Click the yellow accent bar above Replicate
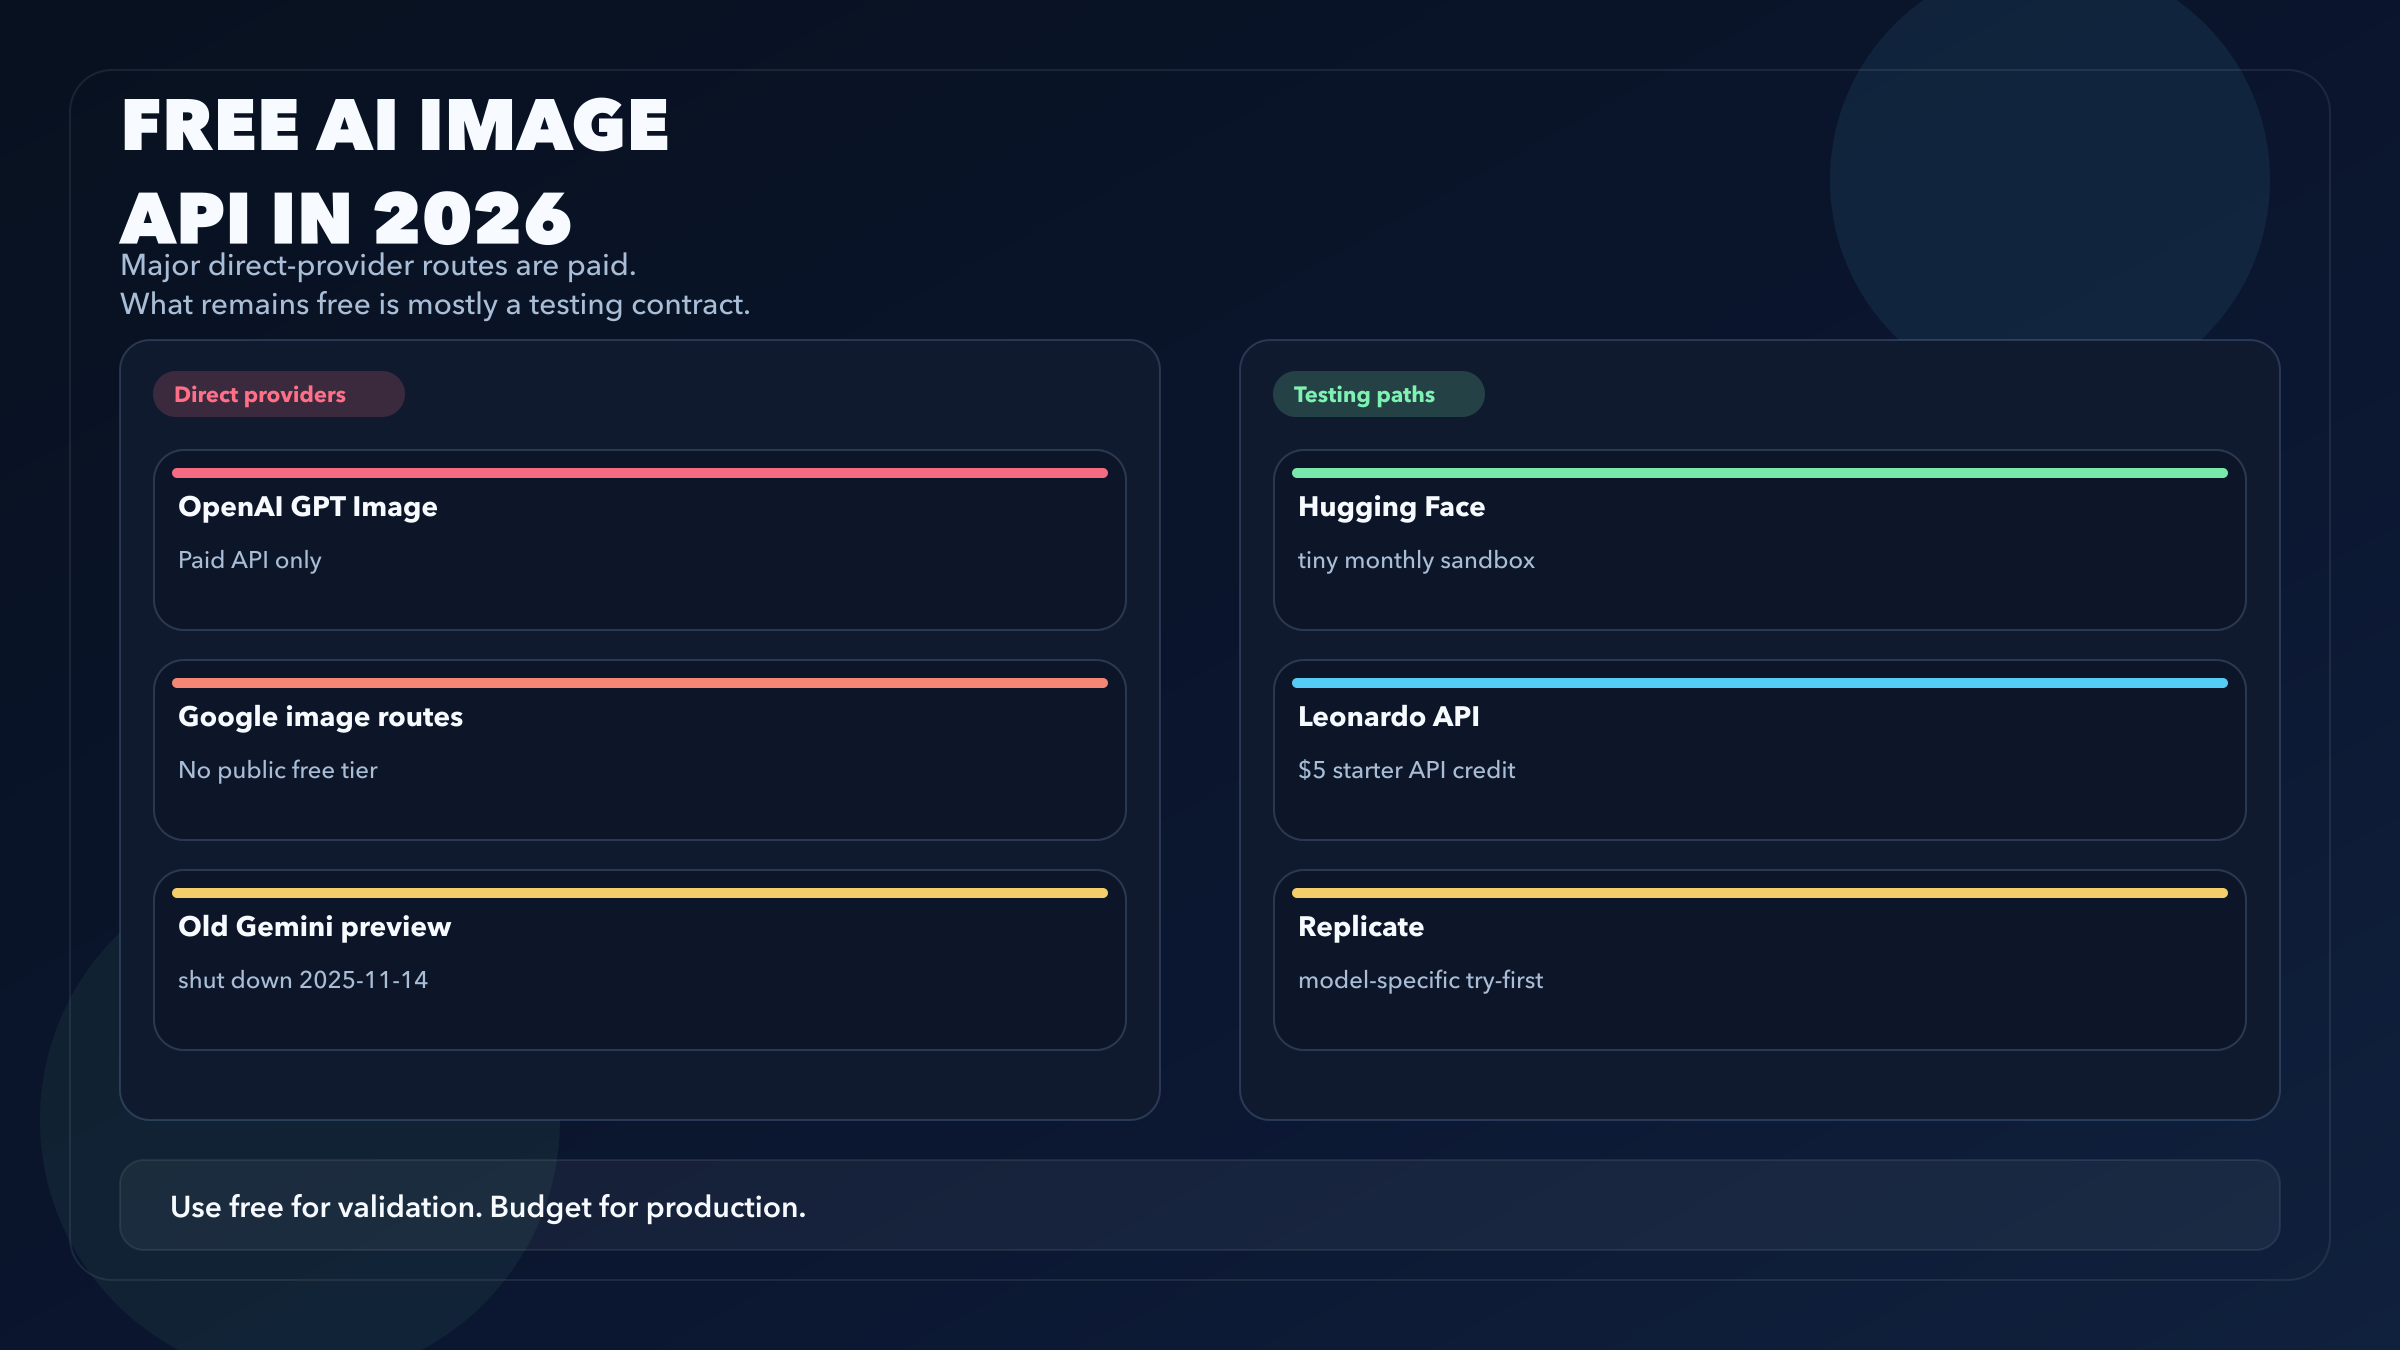The height and width of the screenshot is (1350, 2400). coord(1760,892)
